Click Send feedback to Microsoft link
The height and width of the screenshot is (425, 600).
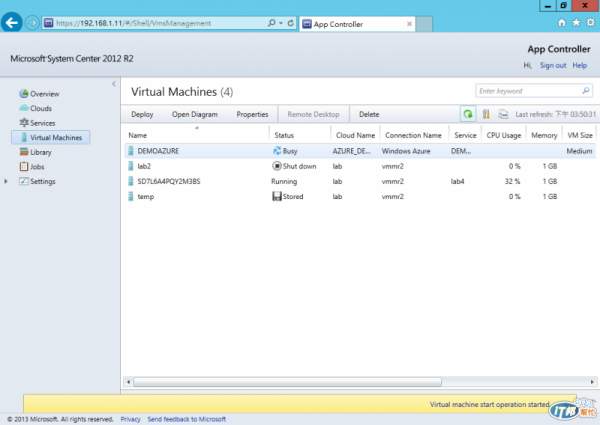[187, 419]
